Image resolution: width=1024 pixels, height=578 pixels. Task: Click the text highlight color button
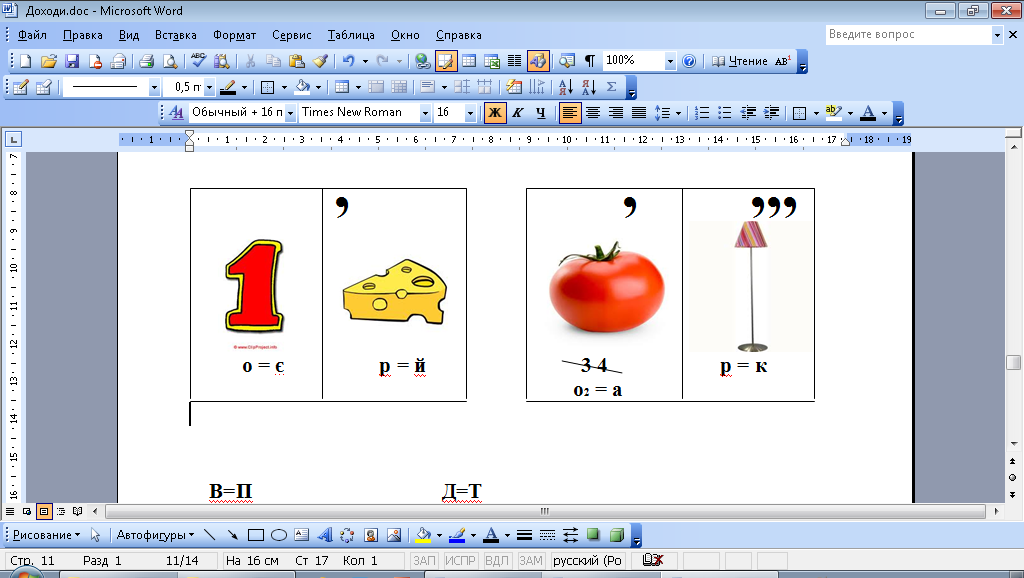[834, 113]
